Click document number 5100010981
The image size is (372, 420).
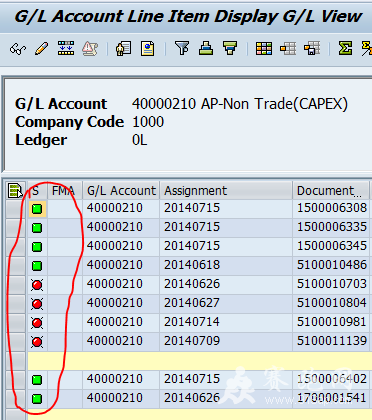[x=332, y=322]
